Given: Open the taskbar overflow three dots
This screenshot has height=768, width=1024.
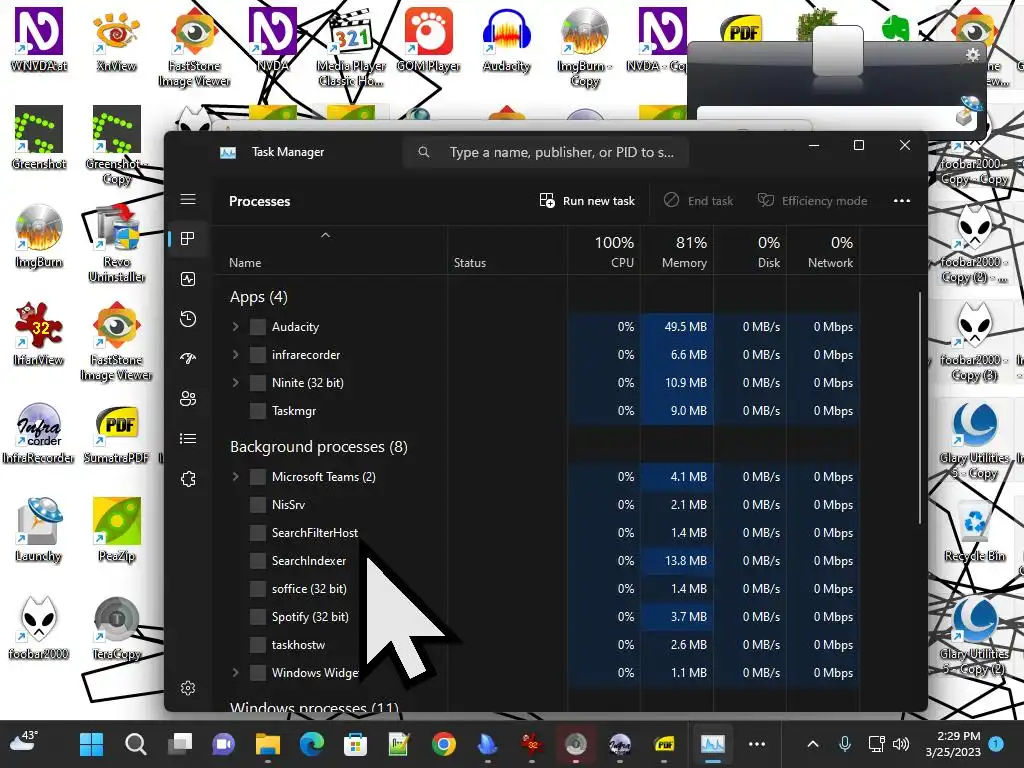Looking at the screenshot, I should pyautogui.click(x=757, y=744).
